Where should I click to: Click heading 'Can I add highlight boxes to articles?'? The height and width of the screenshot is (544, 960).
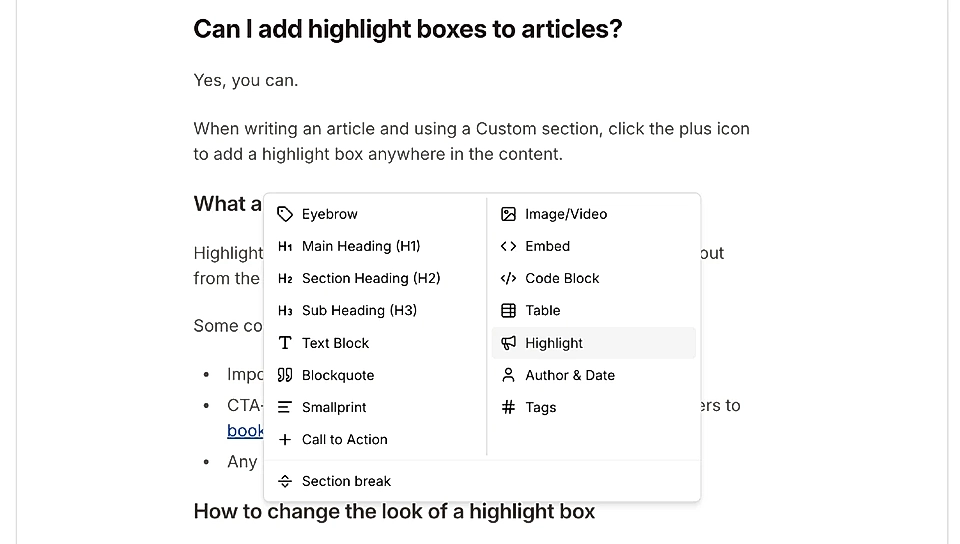click(x=408, y=29)
